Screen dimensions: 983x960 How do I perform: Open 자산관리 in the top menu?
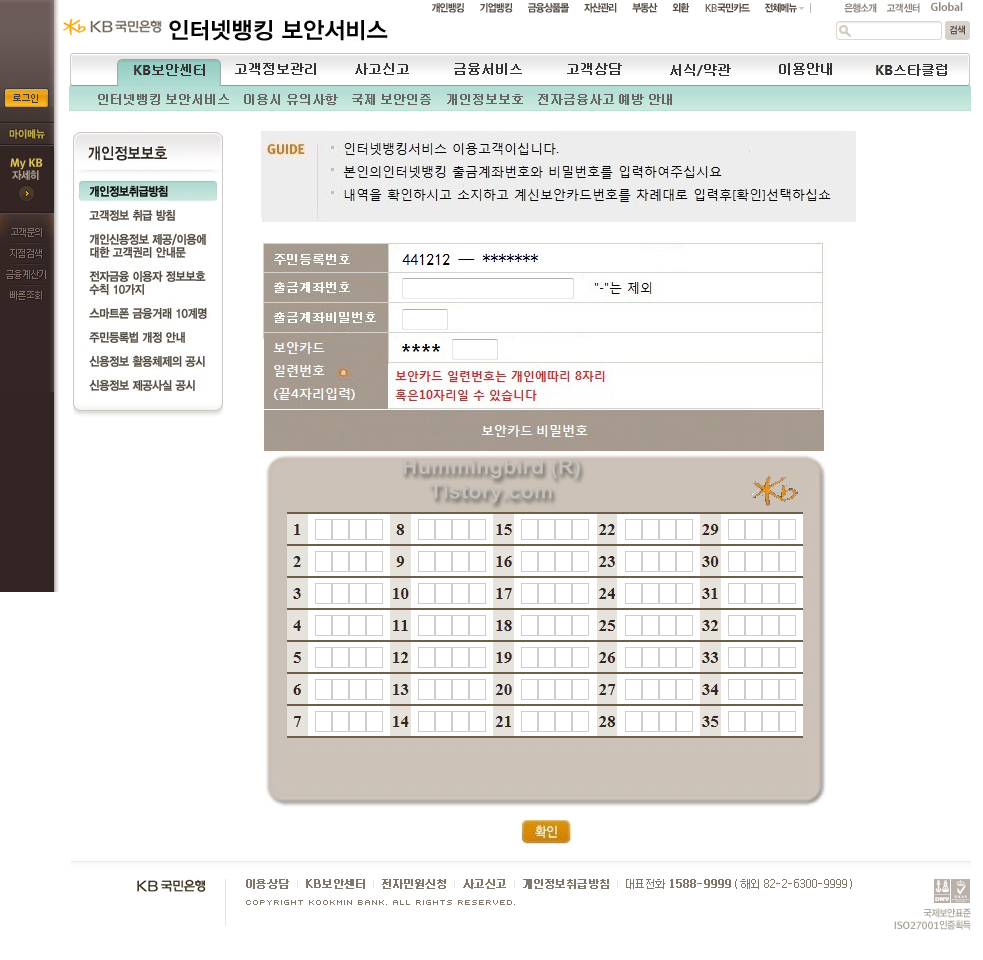click(600, 8)
